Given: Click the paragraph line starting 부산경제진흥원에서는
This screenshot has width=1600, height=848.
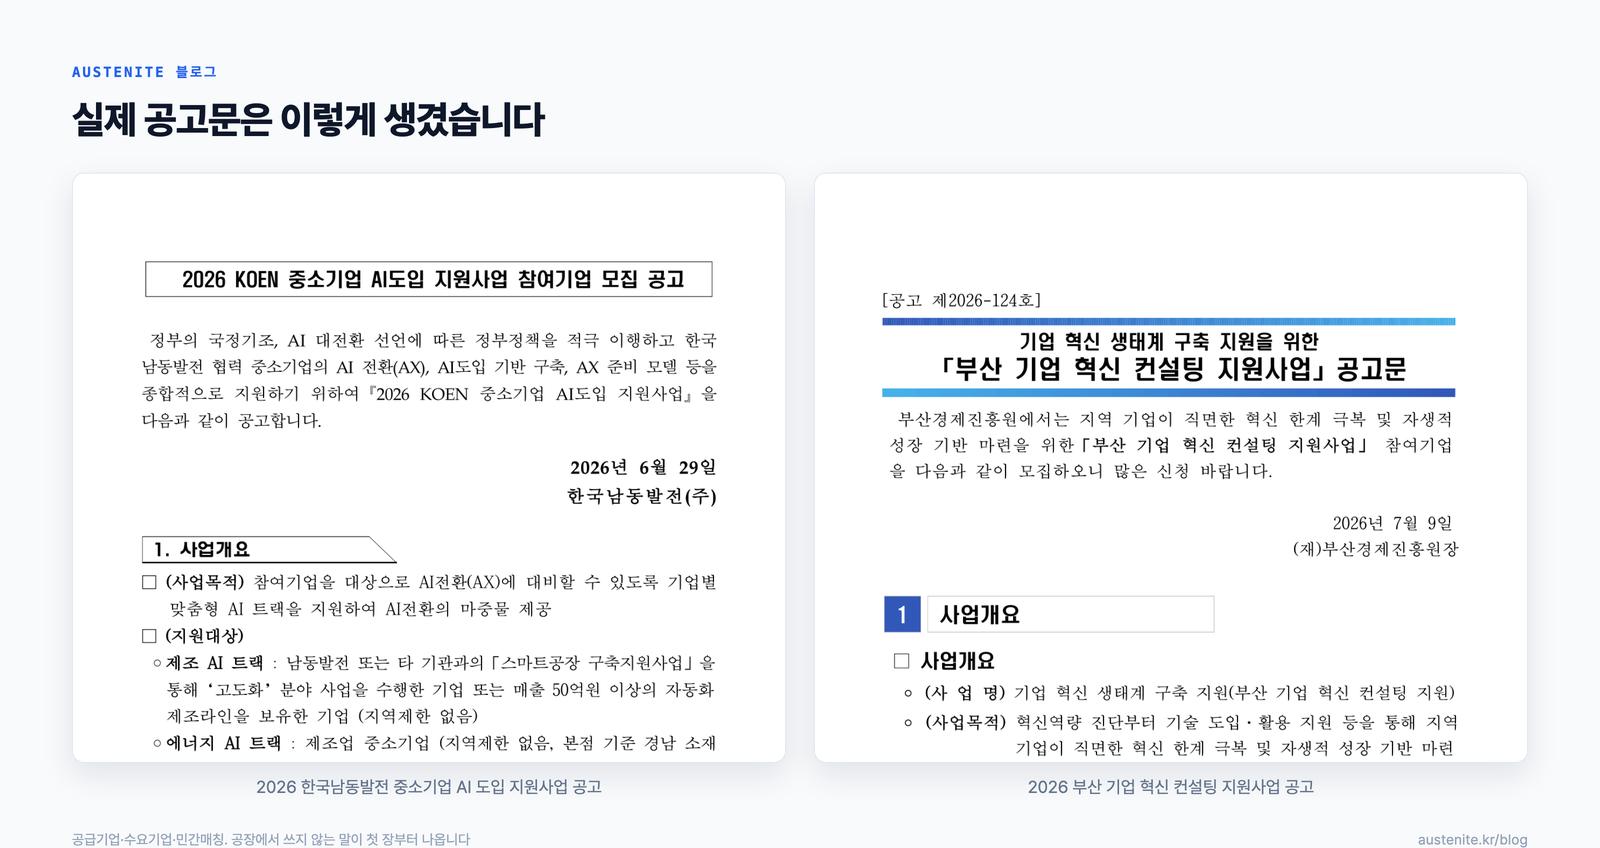Looking at the screenshot, I should (1175, 419).
